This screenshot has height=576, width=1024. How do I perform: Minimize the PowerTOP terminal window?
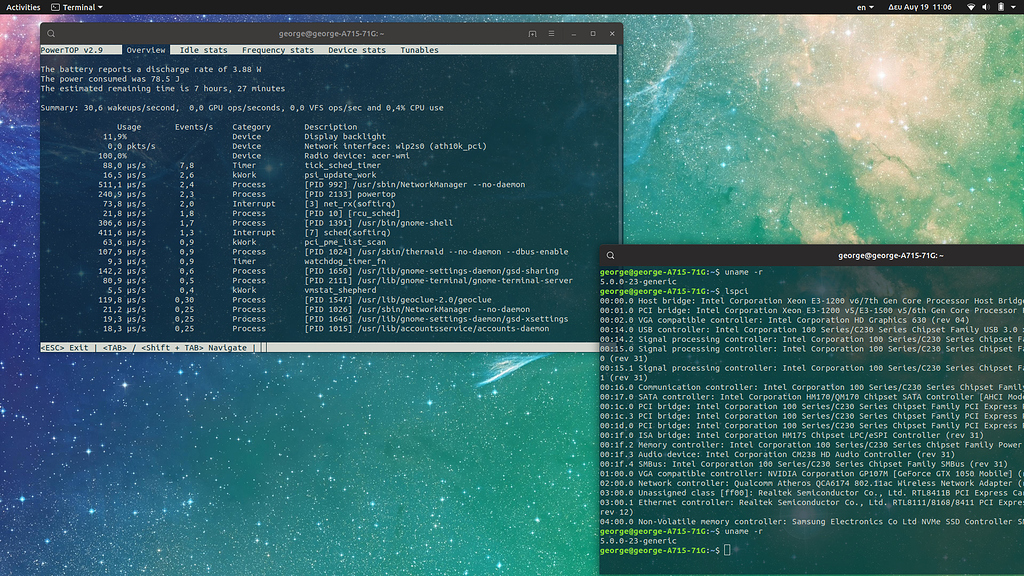point(573,34)
